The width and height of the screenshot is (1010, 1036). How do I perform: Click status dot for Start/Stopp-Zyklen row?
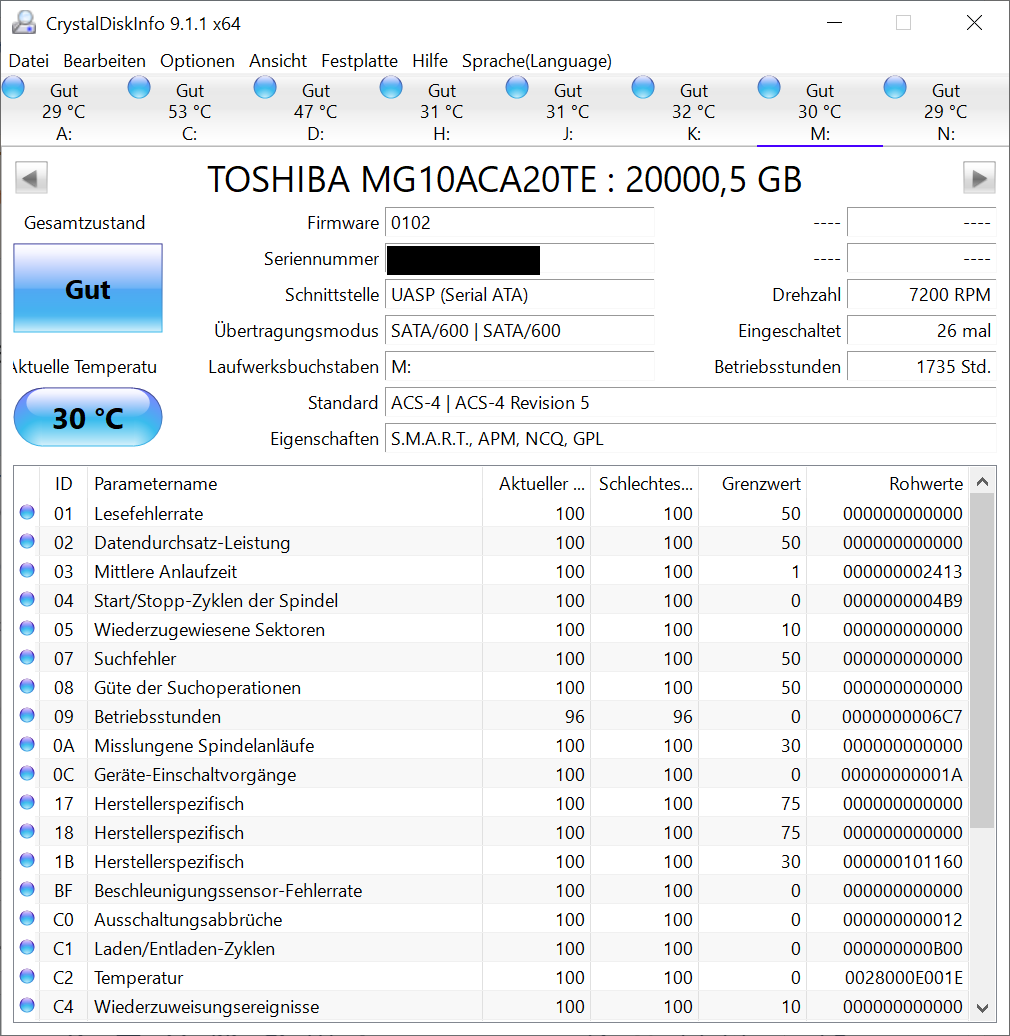pyautogui.click(x=27, y=599)
